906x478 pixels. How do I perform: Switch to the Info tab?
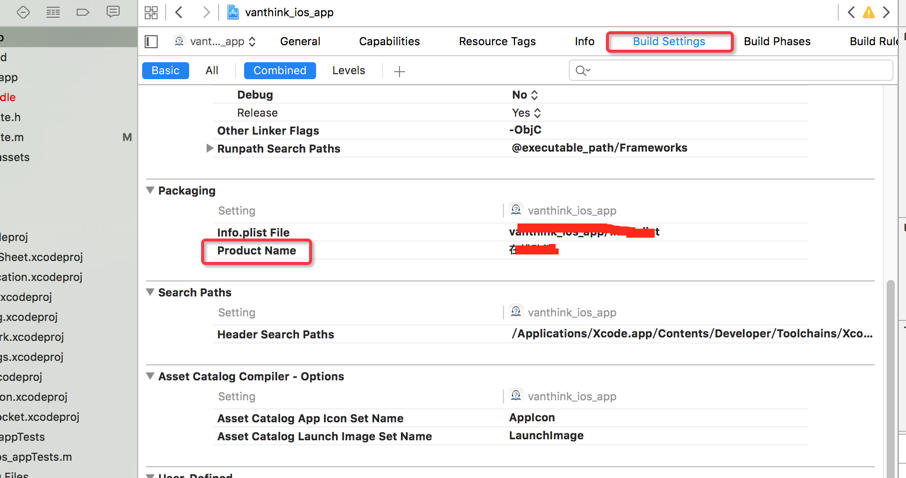coord(585,41)
